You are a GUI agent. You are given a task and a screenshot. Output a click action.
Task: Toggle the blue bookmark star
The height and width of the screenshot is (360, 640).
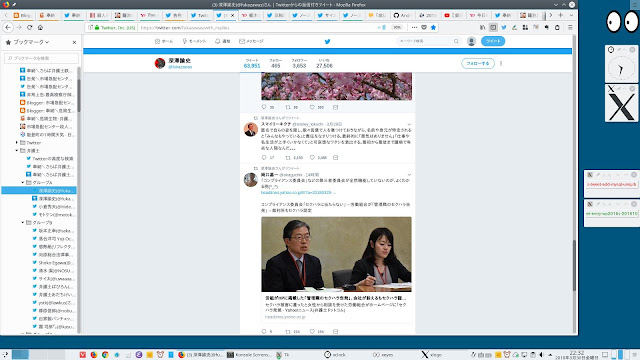[433, 27]
